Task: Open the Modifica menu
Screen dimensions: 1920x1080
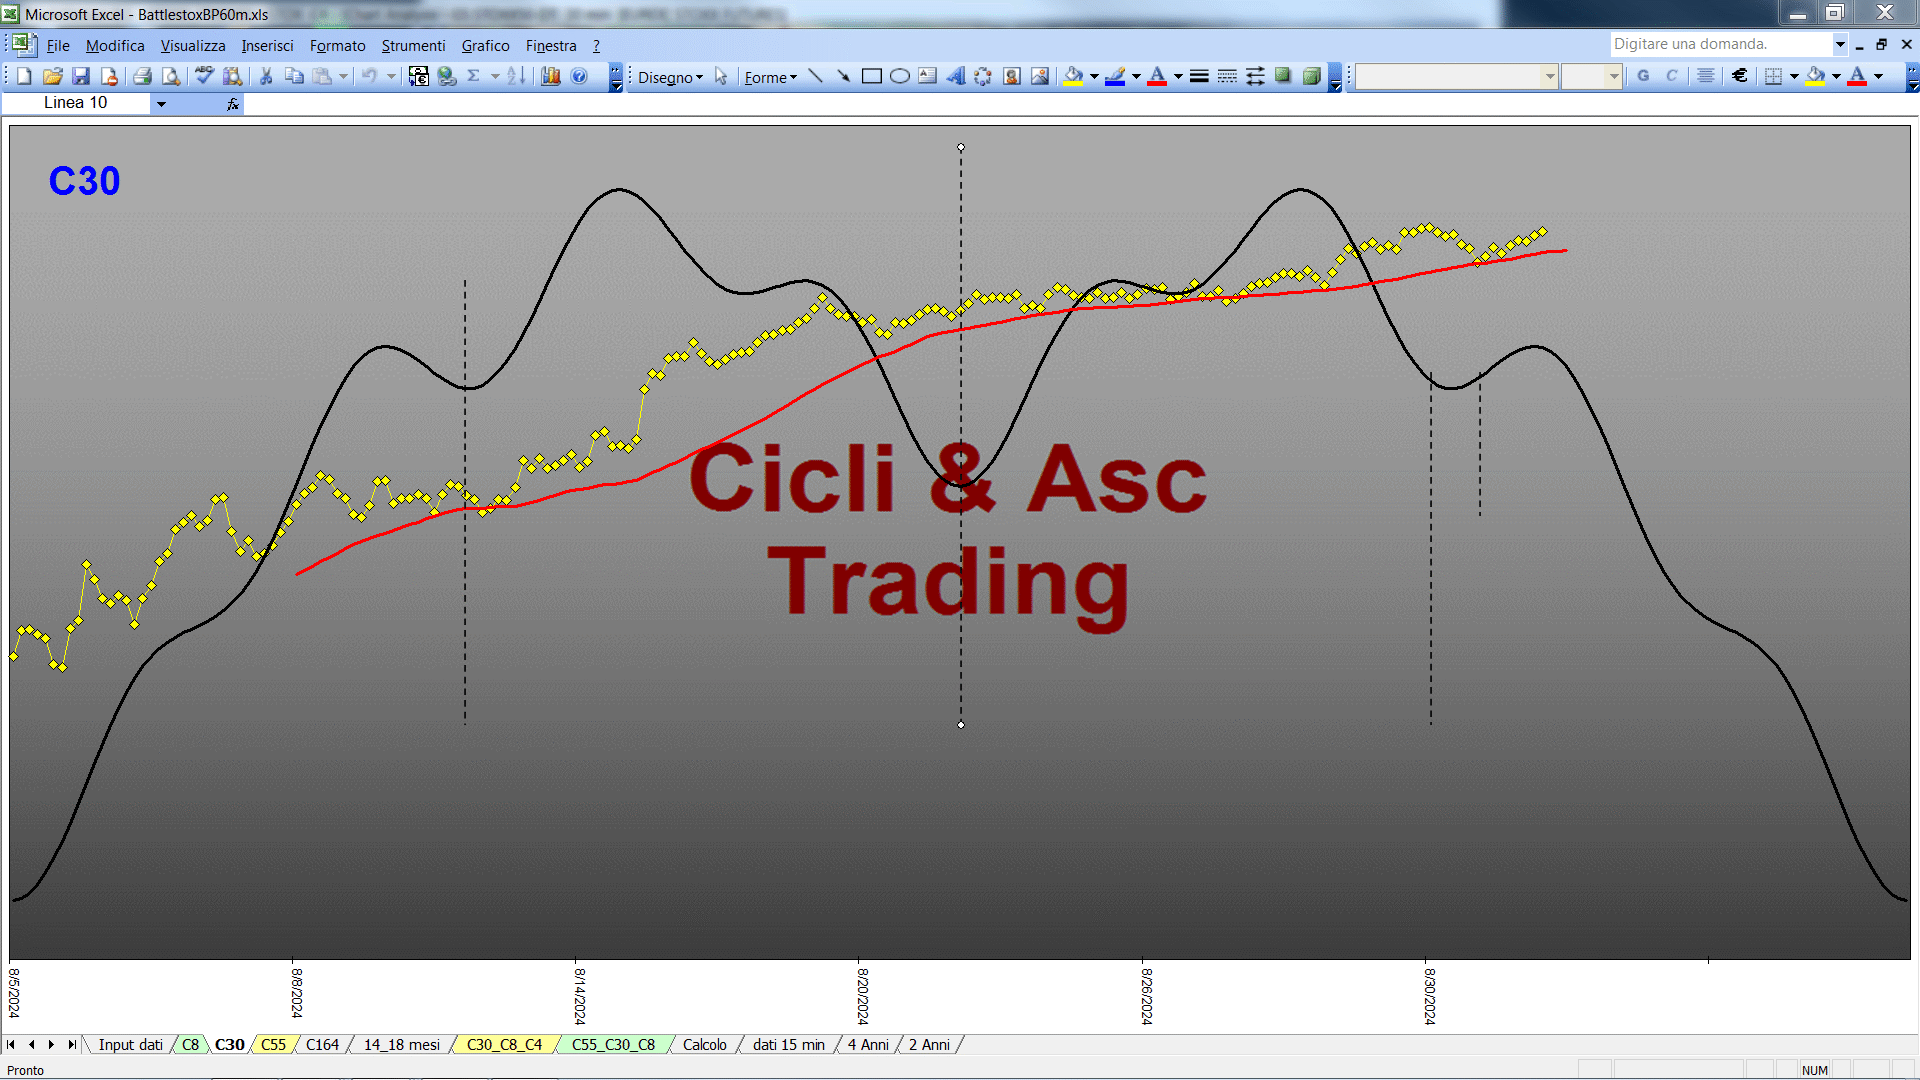Action: pyautogui.click(x=115, y=46)
